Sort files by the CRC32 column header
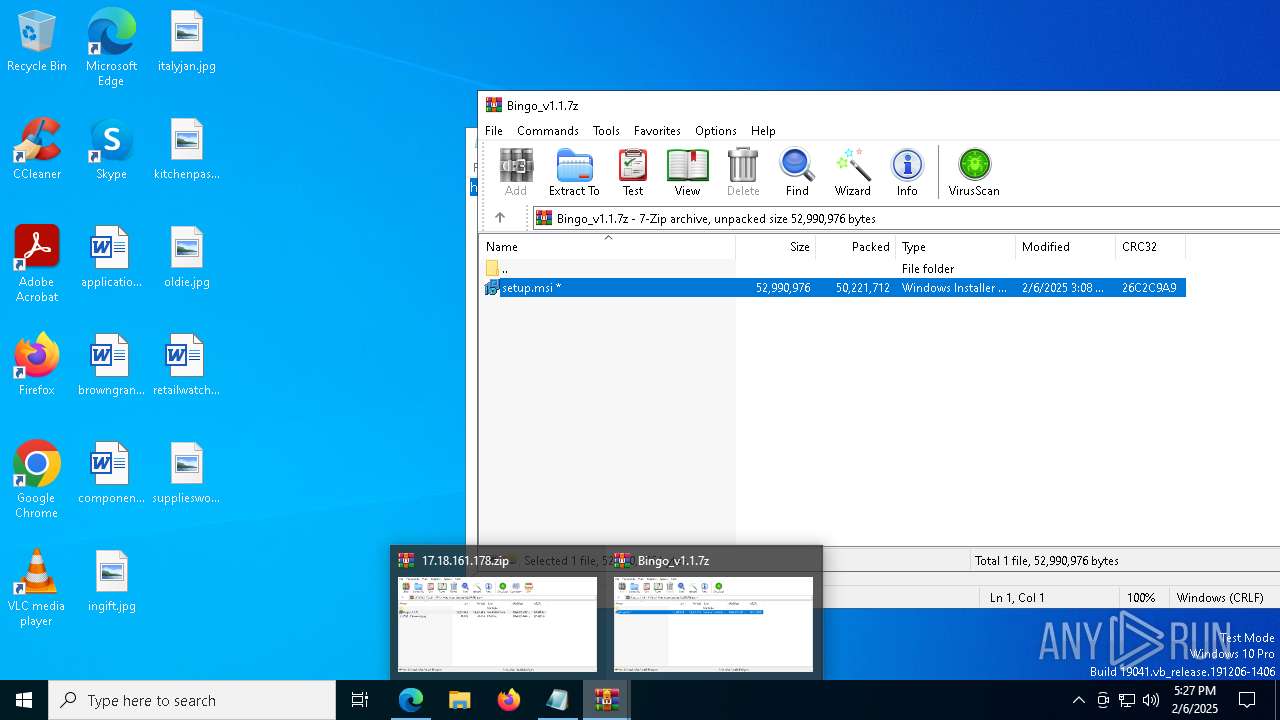 tap(1150, 247)
